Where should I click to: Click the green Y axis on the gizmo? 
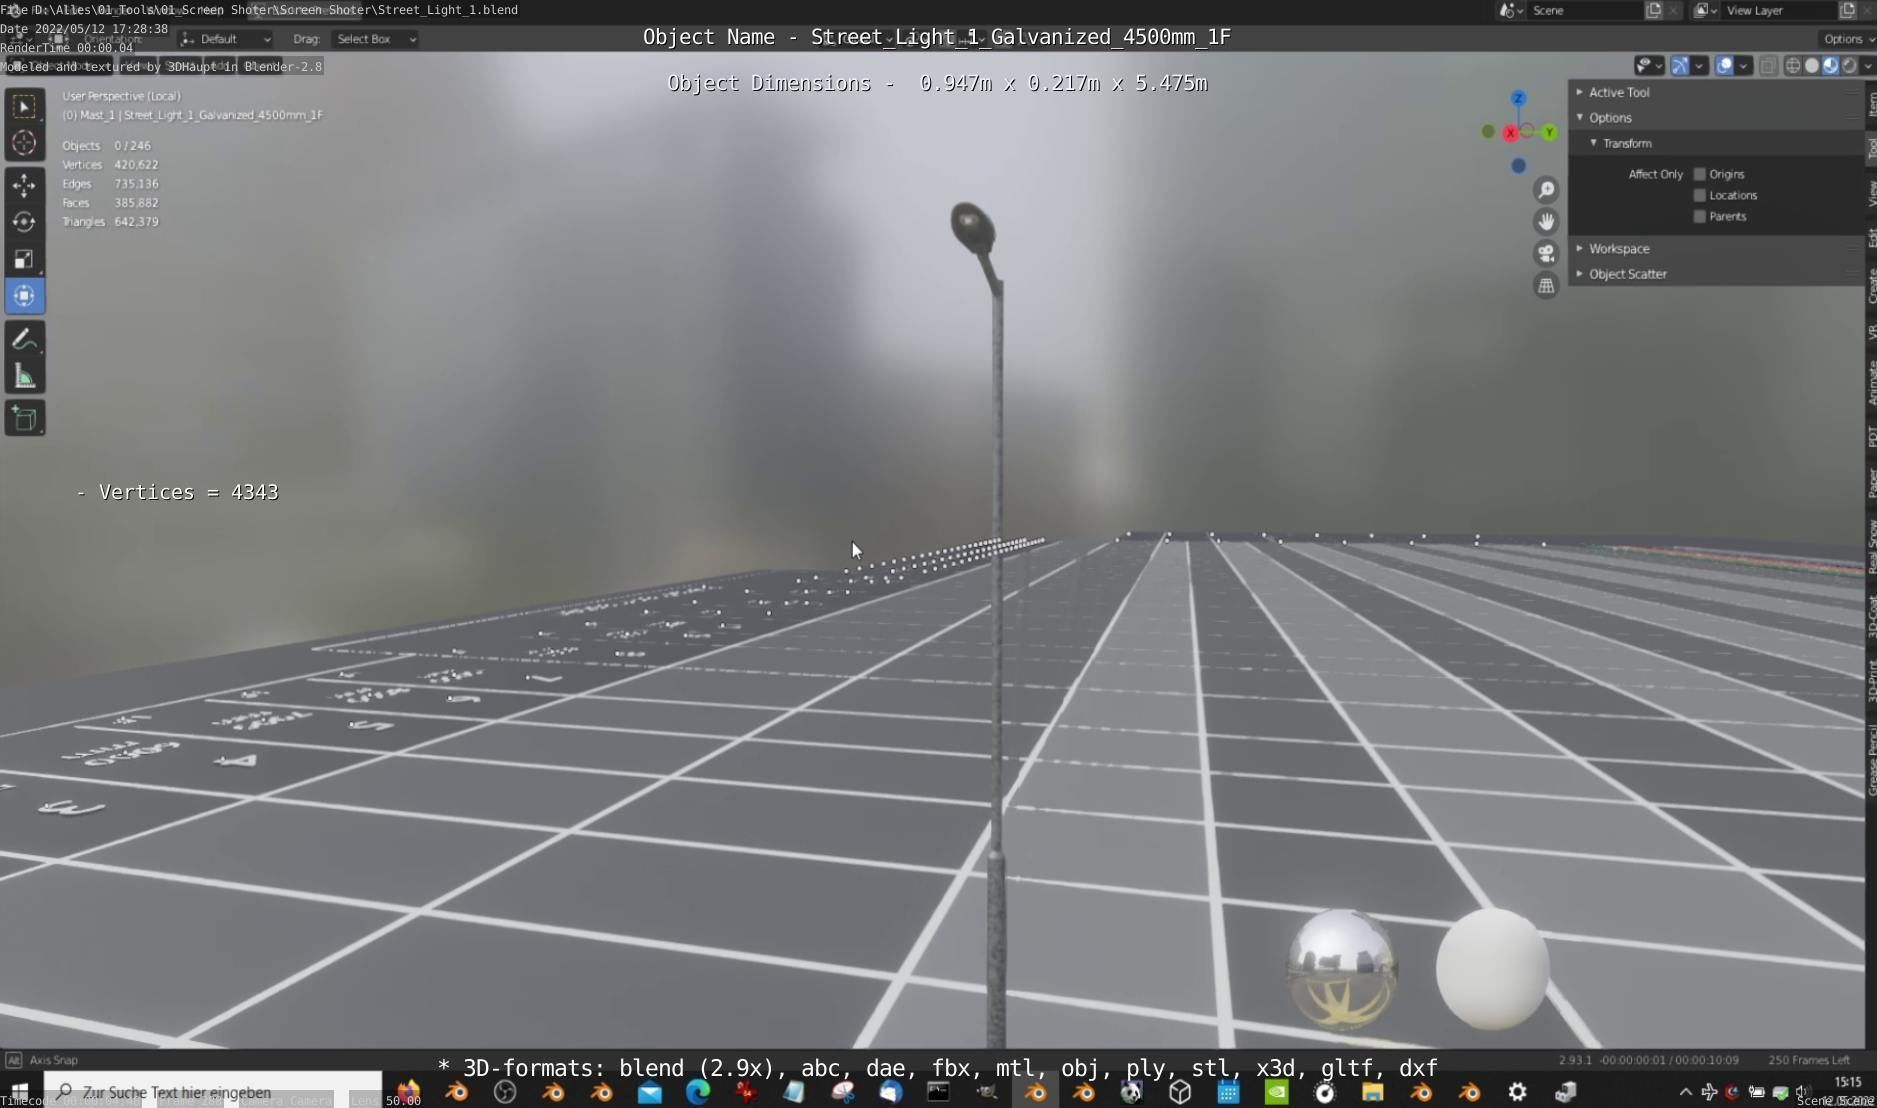point(1549,132)
